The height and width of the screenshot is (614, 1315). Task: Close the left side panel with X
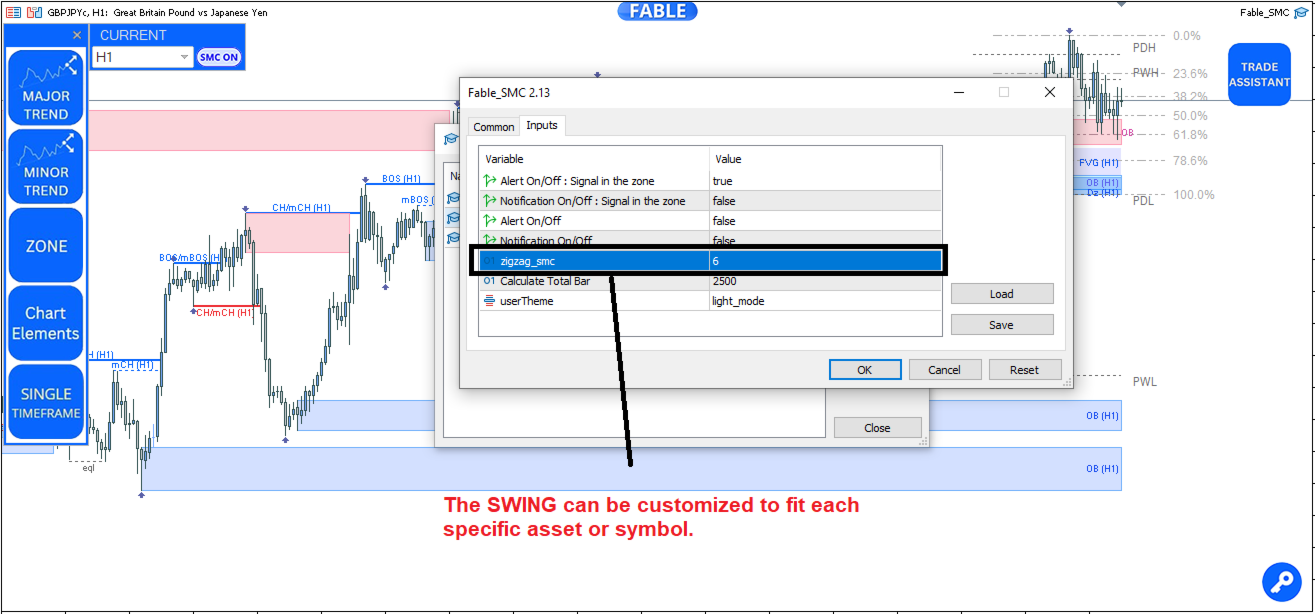(x=77, y=35)
